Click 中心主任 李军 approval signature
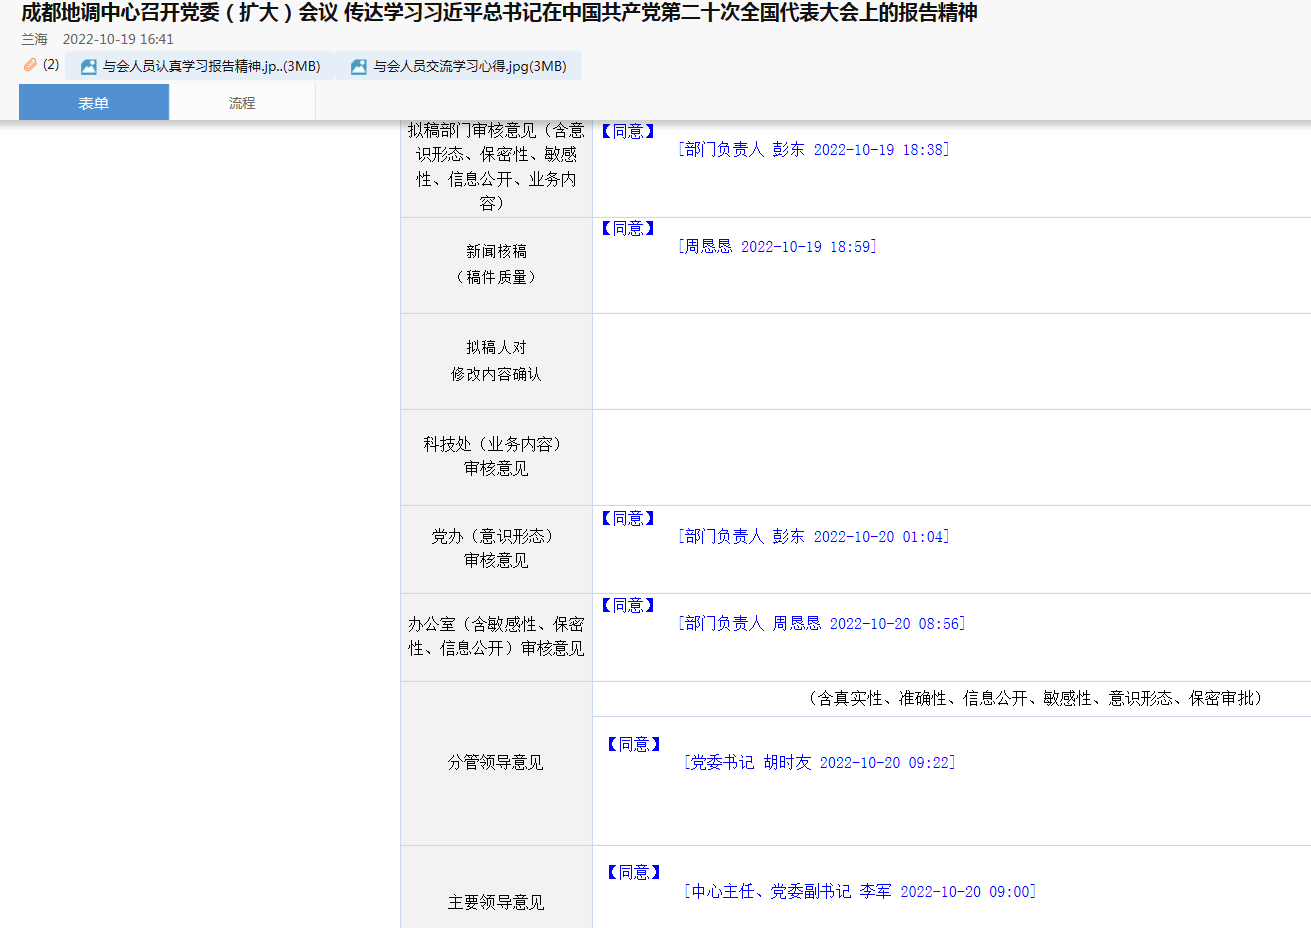 (x=859, y=892)
